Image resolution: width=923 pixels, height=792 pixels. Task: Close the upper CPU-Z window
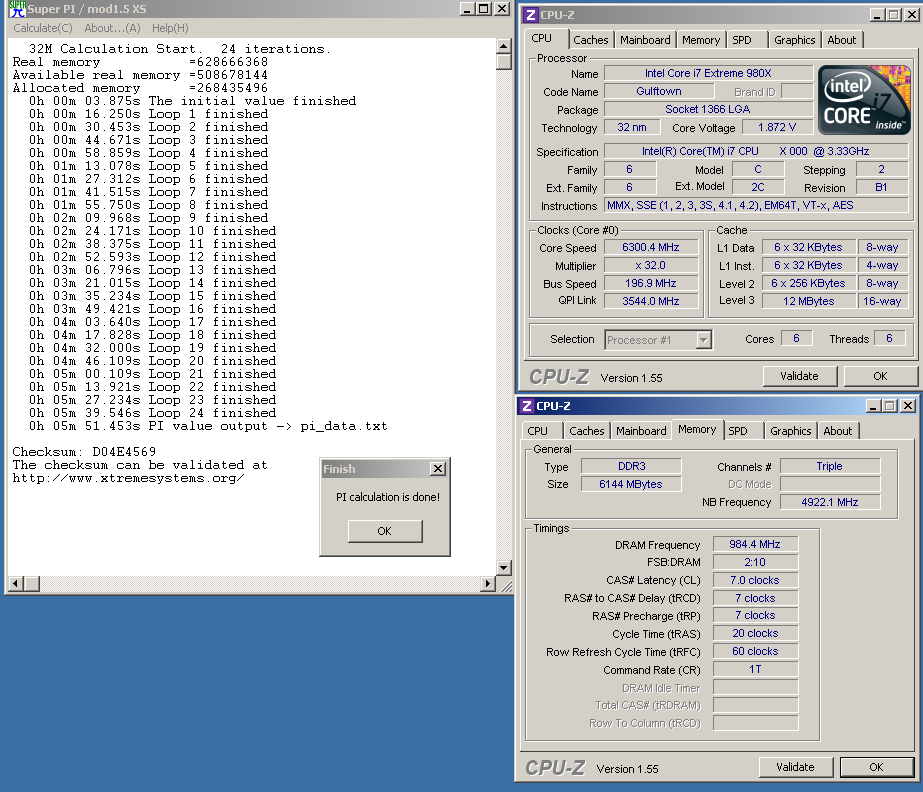click(x=911, y=15)
